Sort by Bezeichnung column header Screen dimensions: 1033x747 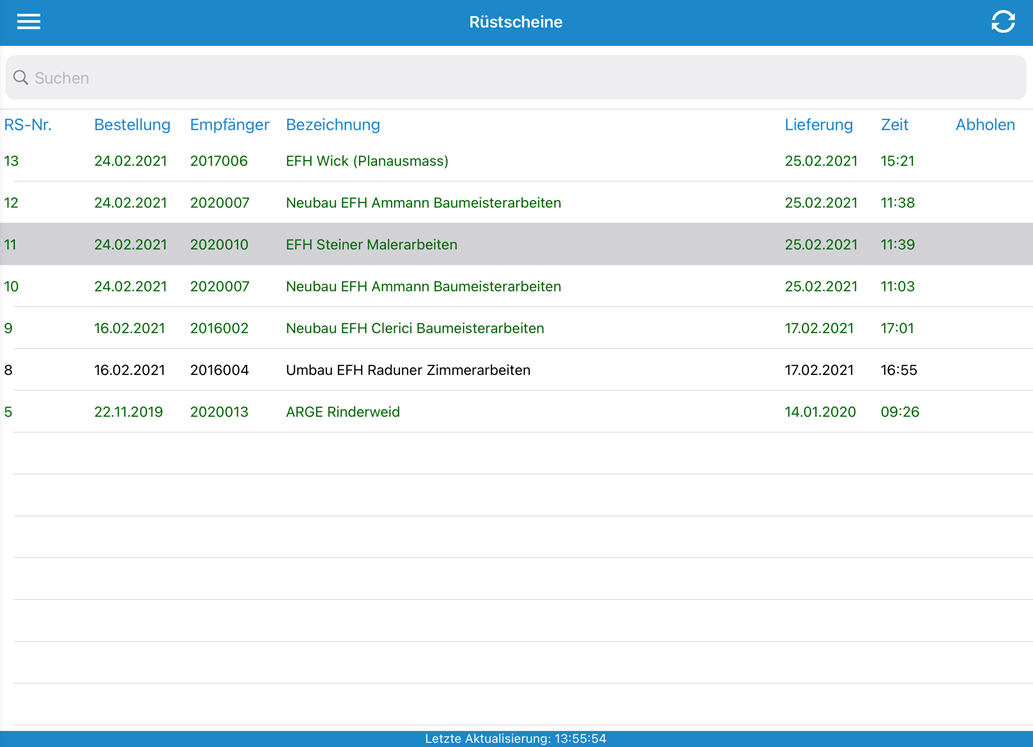click(333, 124)
